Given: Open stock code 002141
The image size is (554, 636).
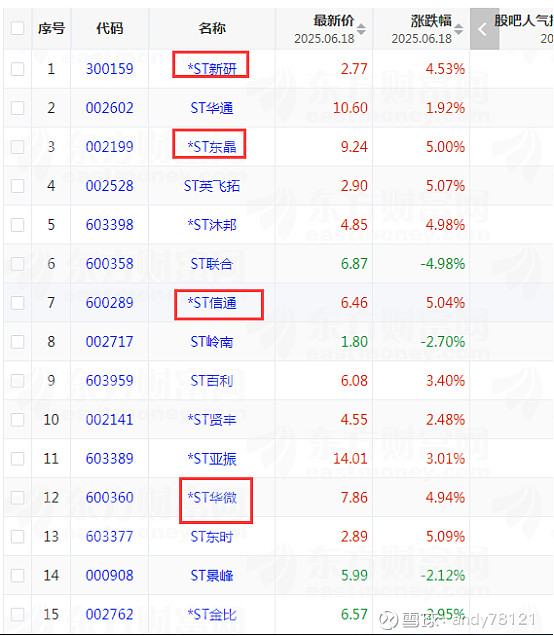Looking at the screenshot, I should click(x=110, y=419).
